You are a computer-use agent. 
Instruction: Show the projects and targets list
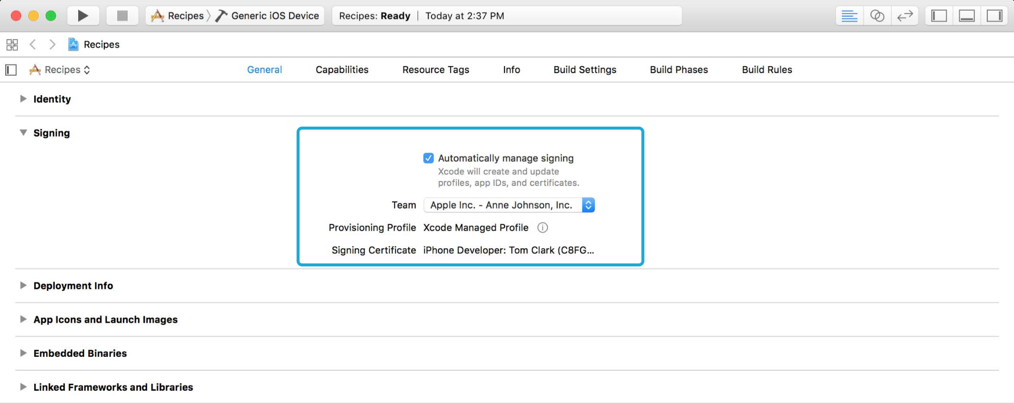11,70
